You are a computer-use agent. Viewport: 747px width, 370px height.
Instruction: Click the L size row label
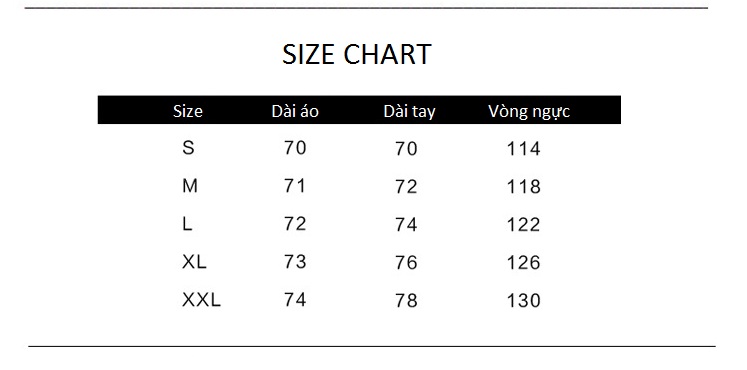187,223
